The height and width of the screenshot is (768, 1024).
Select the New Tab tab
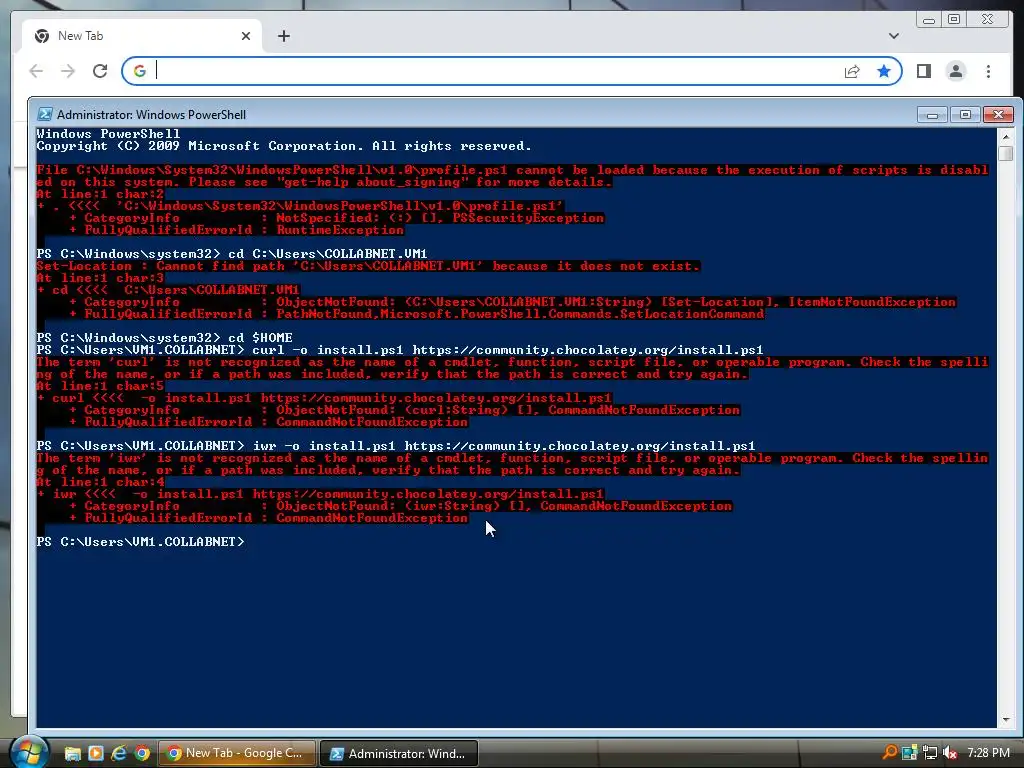pyautogui.click(x=140, y=36)
